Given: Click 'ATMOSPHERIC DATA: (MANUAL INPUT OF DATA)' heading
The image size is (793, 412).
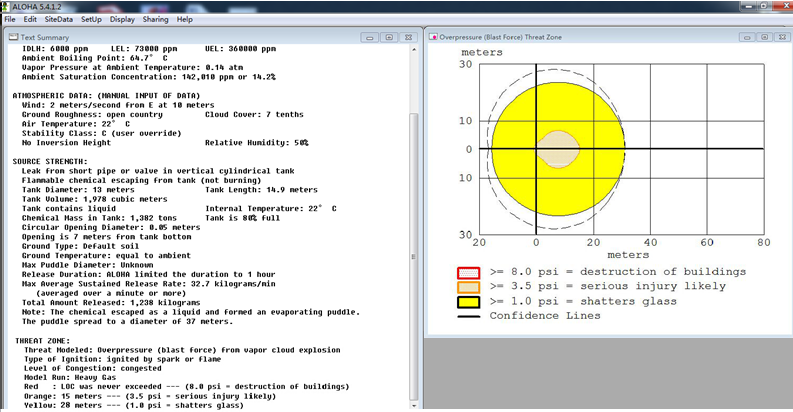Looking at the screenshot, I should [106, 96].
